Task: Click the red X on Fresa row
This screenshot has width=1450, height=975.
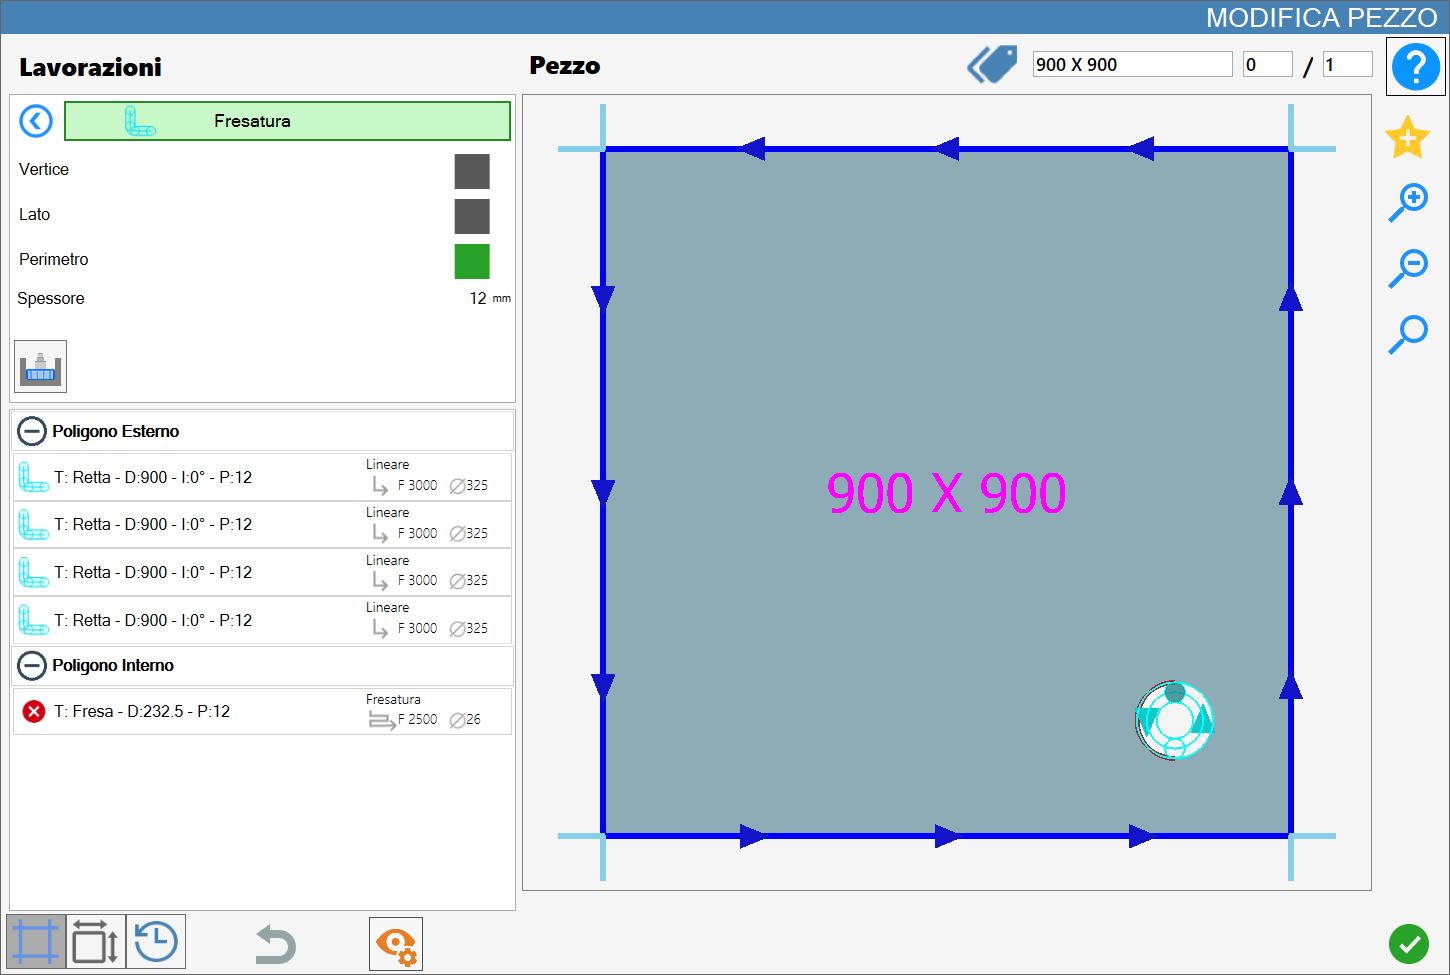Action: (34, 711)
